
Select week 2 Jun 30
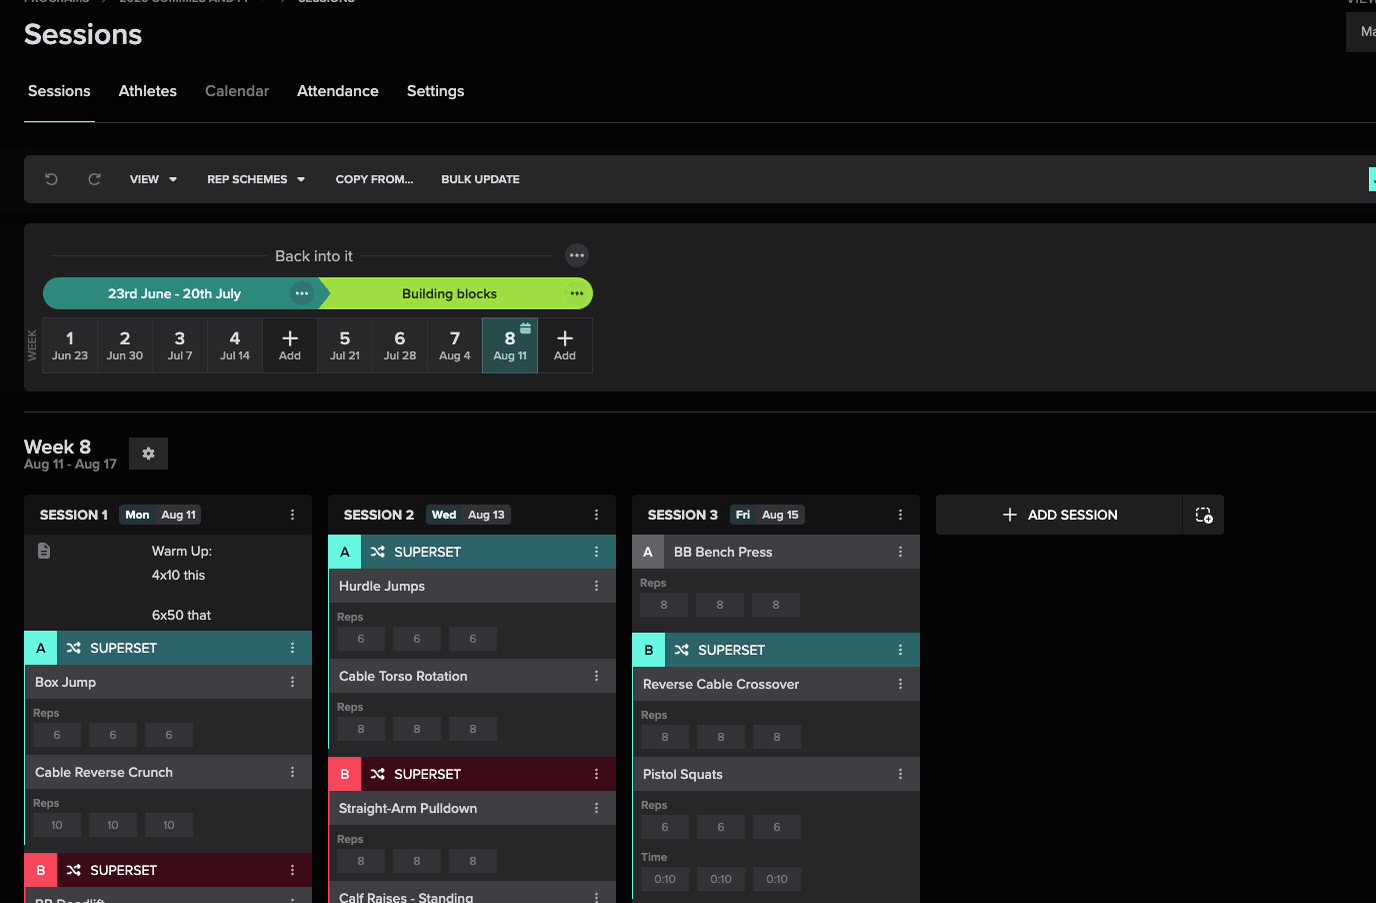(x=125, y=345)
